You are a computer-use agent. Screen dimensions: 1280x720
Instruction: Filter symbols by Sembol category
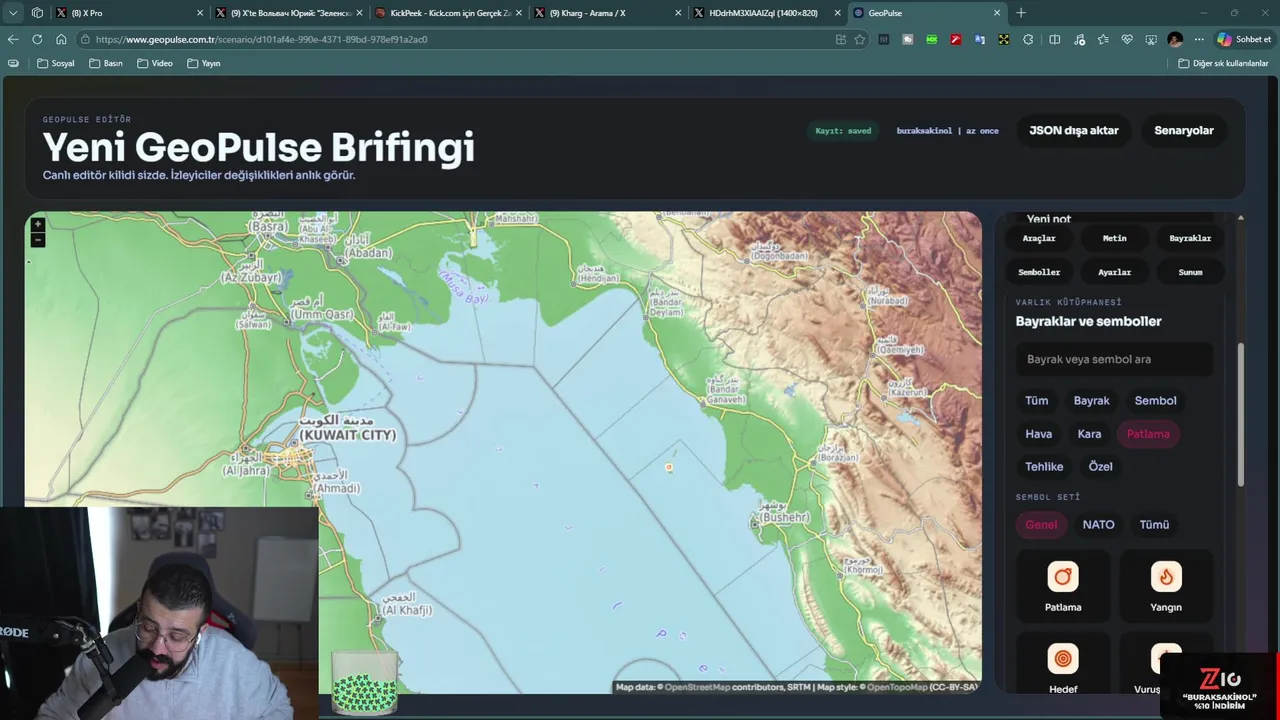(x=1155, y=401)
